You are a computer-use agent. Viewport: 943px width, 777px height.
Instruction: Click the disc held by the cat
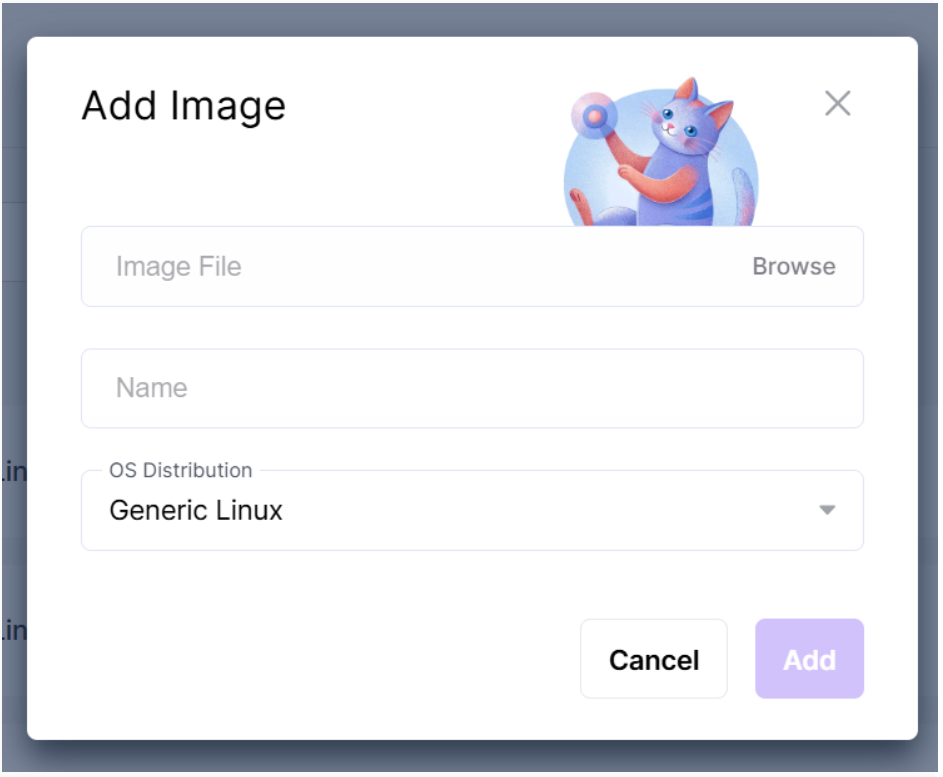[x=594, y=115]
